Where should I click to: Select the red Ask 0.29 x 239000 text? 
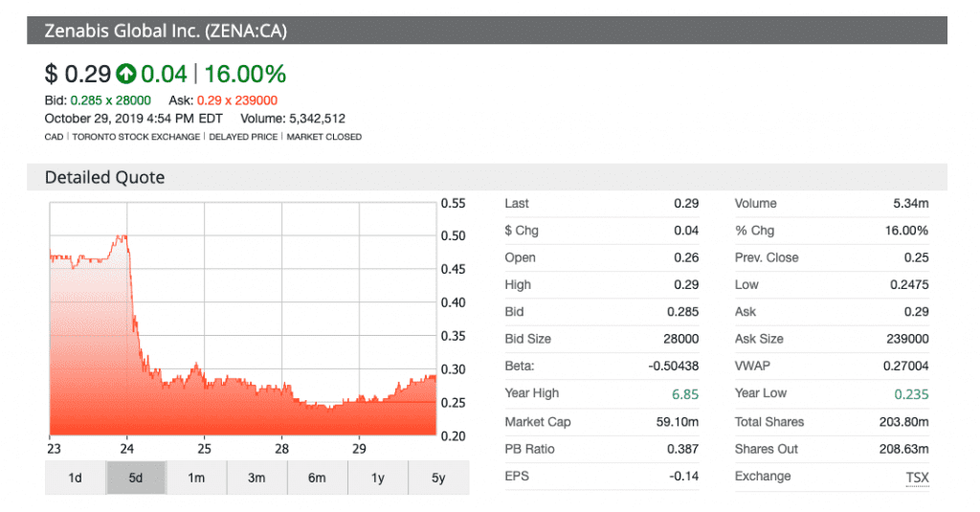pos(237,100)
